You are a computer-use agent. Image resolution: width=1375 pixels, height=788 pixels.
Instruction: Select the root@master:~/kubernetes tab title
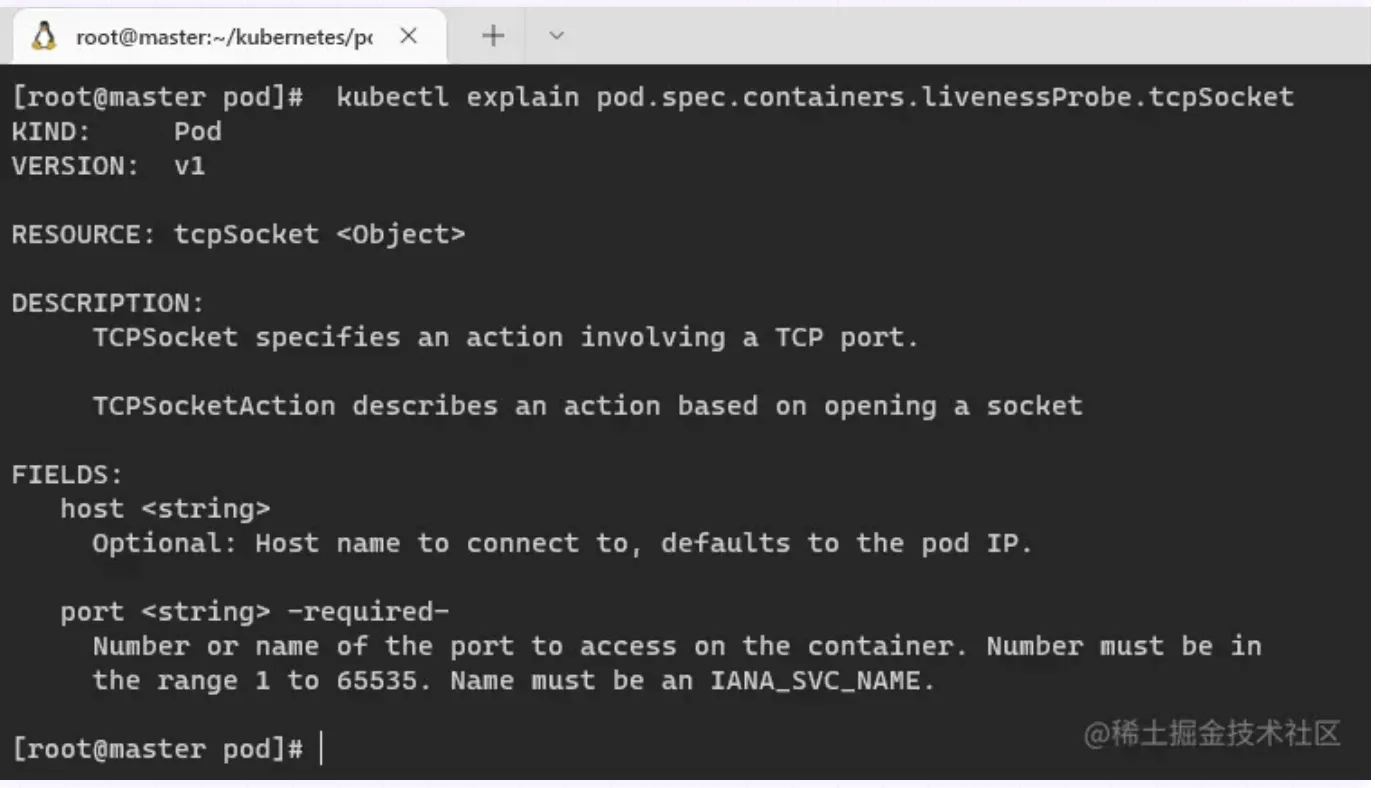point(224,37)
